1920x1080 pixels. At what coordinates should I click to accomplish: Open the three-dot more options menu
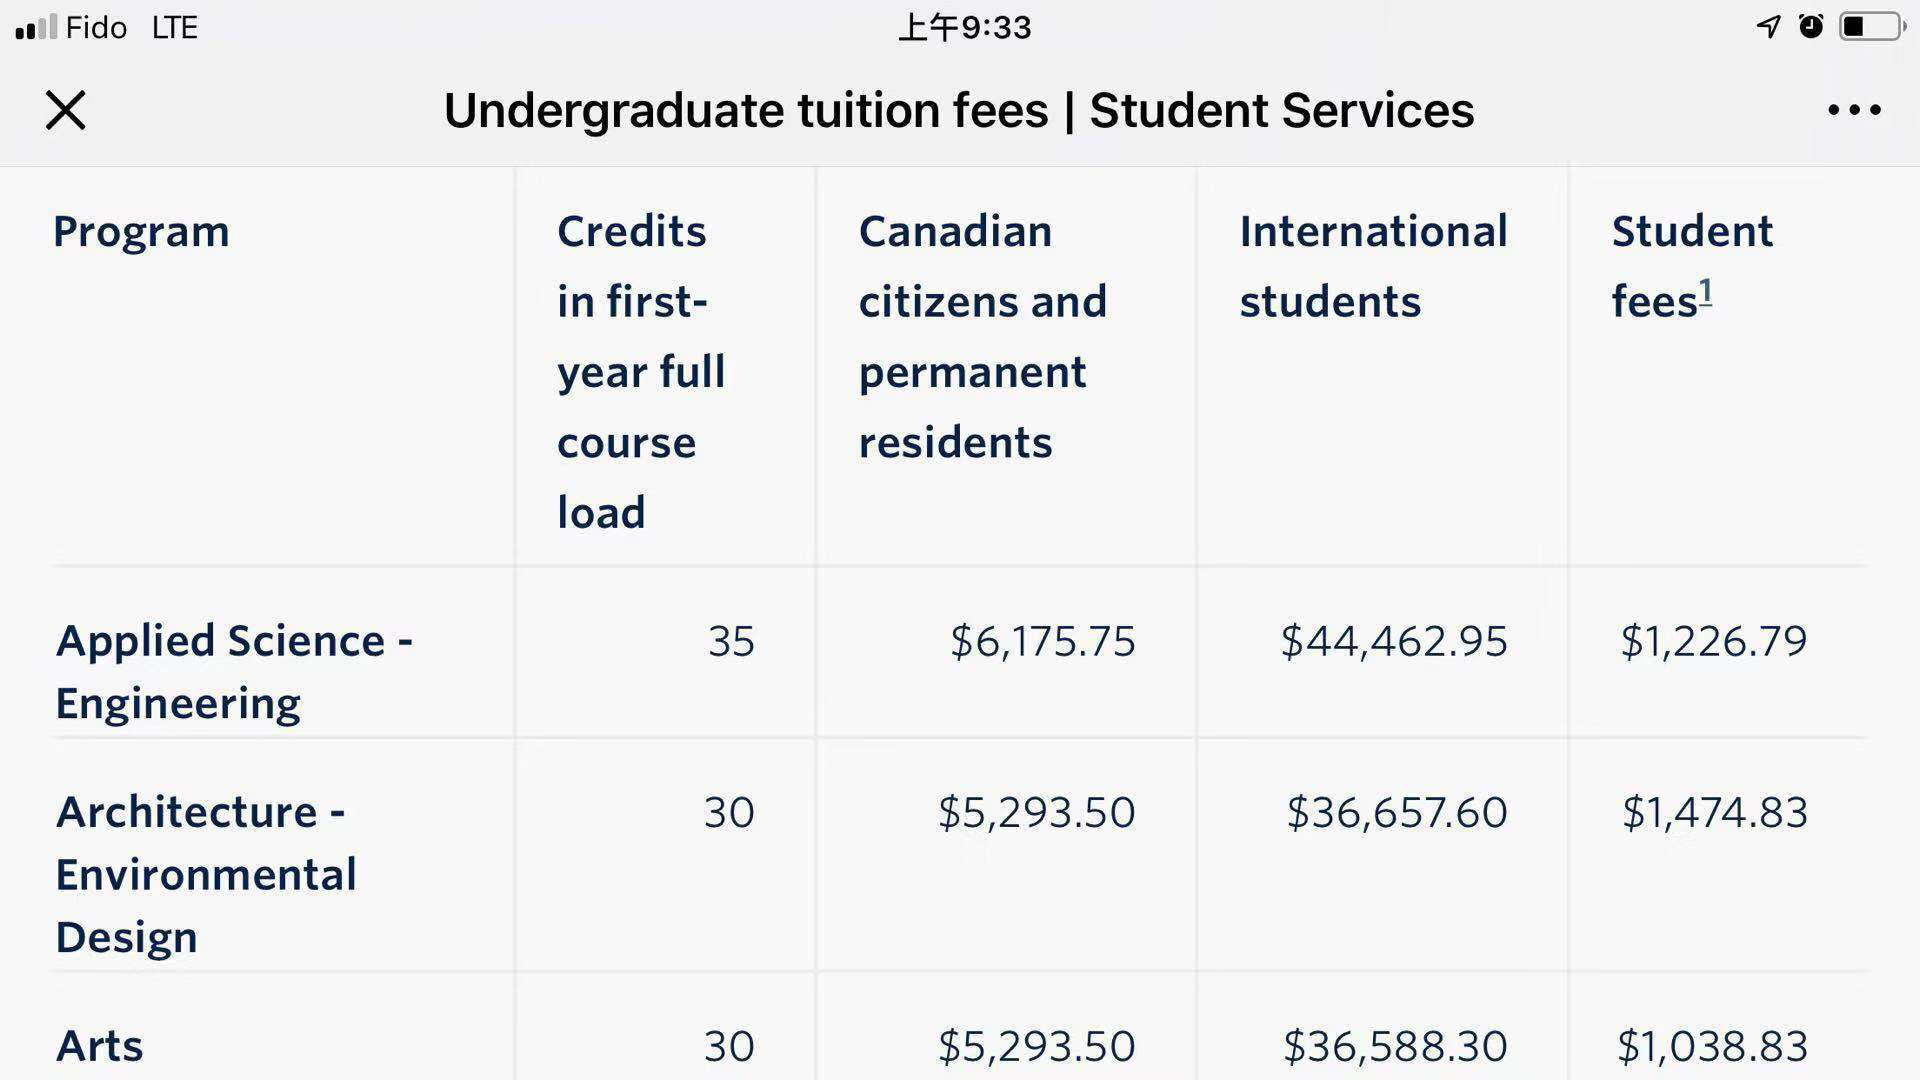pyautogui.click(x=1854, y=110)
